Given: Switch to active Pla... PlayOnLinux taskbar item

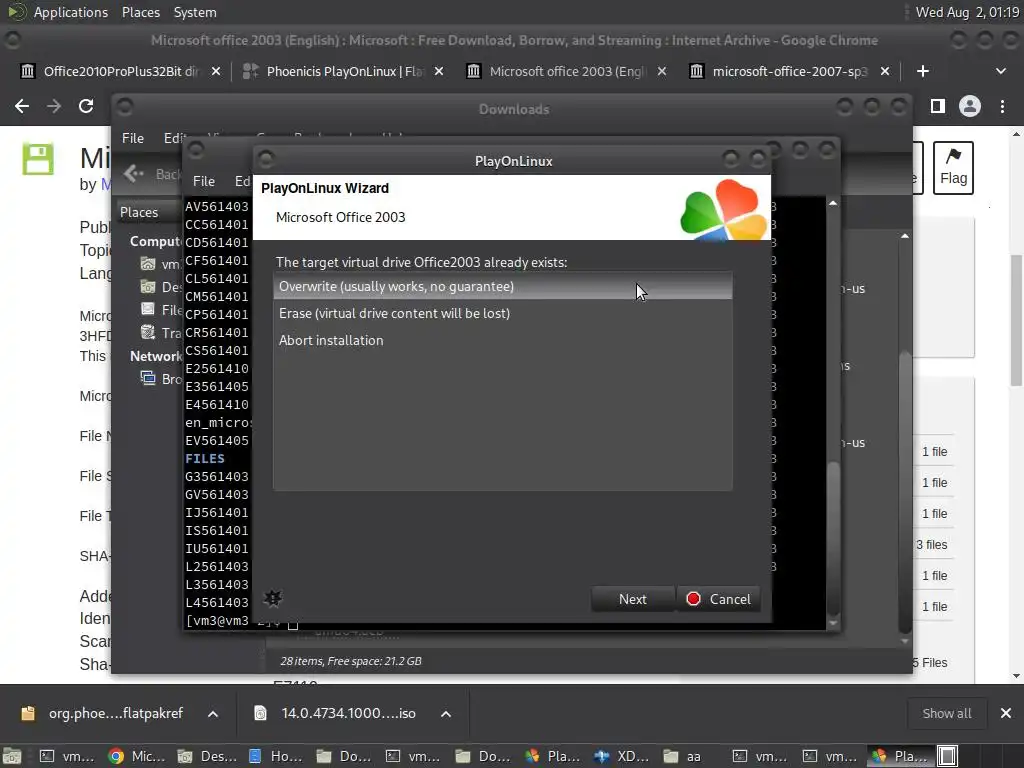Looking at the screenshot, I should pos(902,756).
